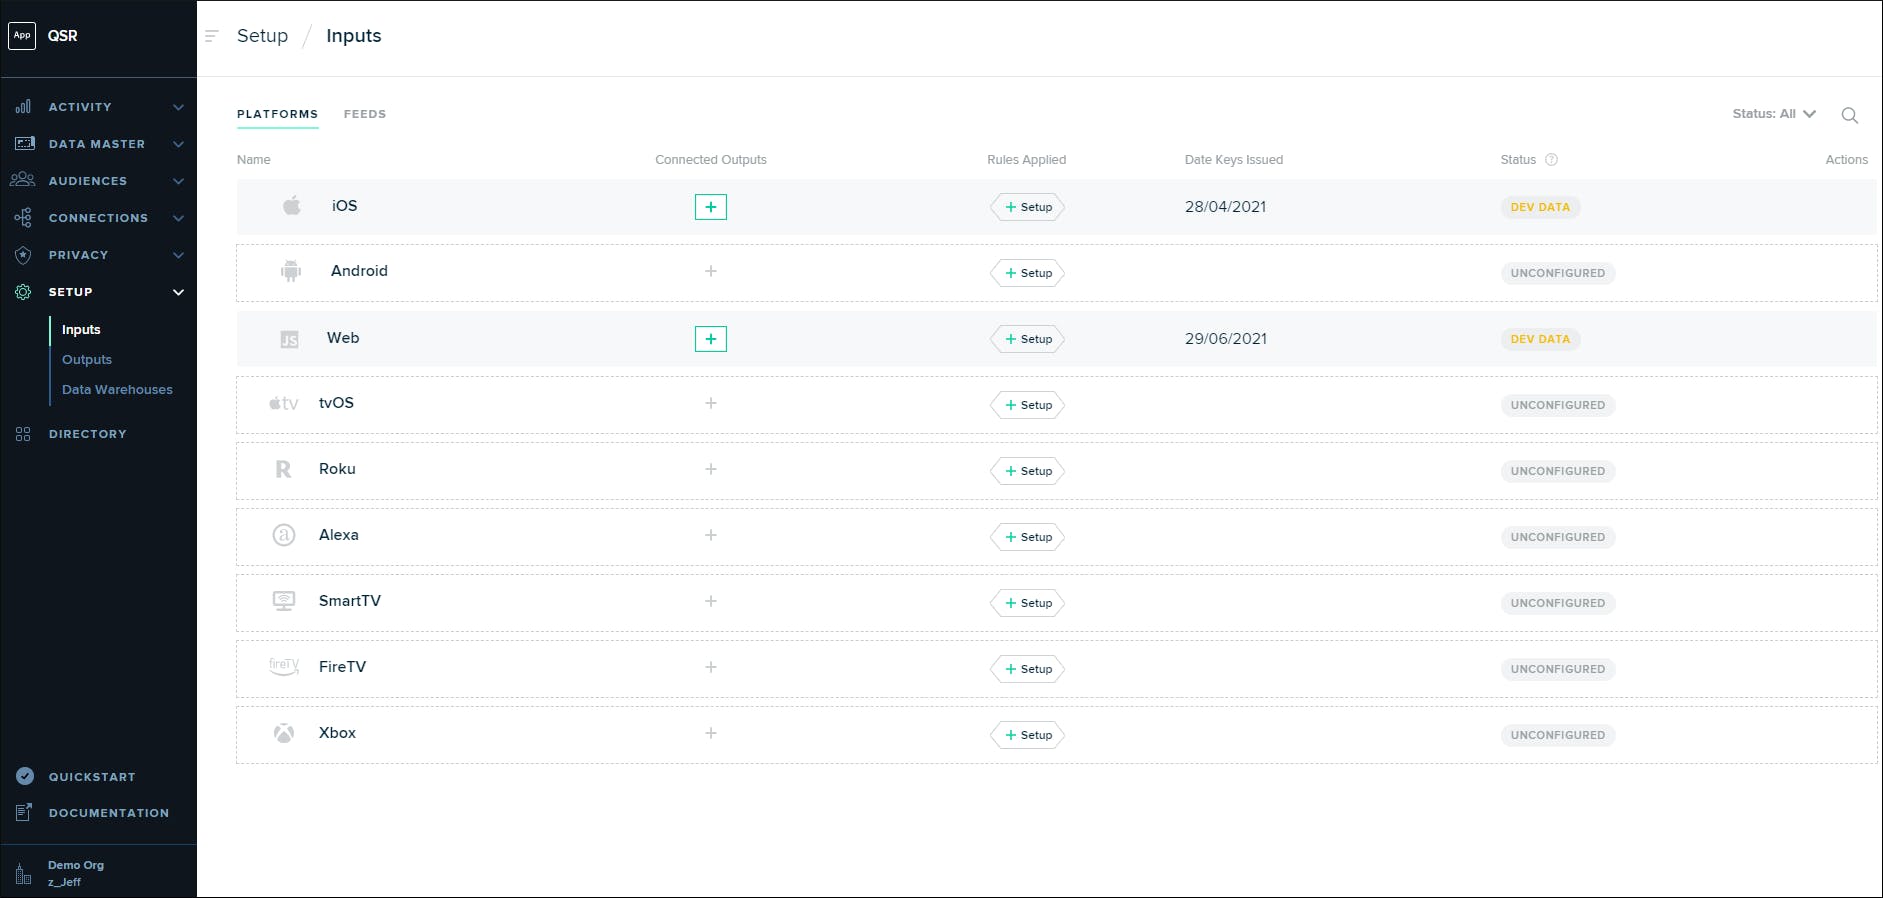Expand the Privacy menu chevron

coord(178,255)
